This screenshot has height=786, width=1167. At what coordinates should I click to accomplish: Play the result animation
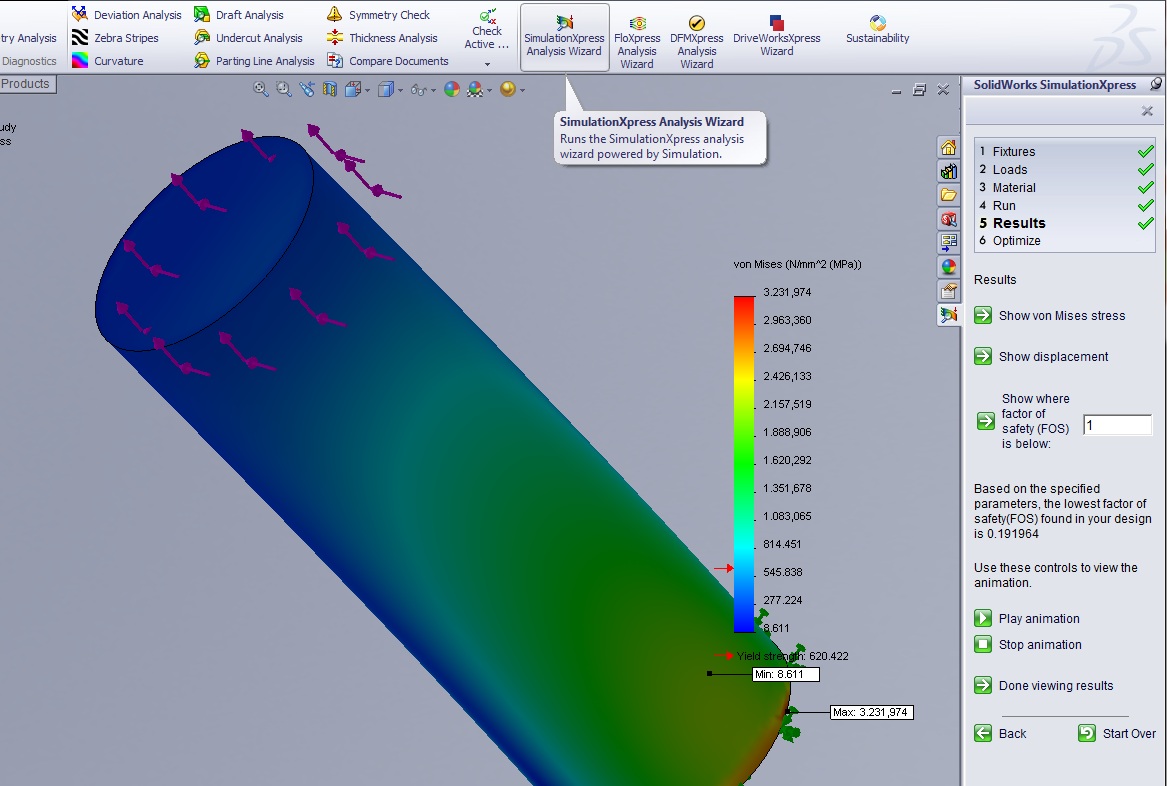pos(1027,619)
